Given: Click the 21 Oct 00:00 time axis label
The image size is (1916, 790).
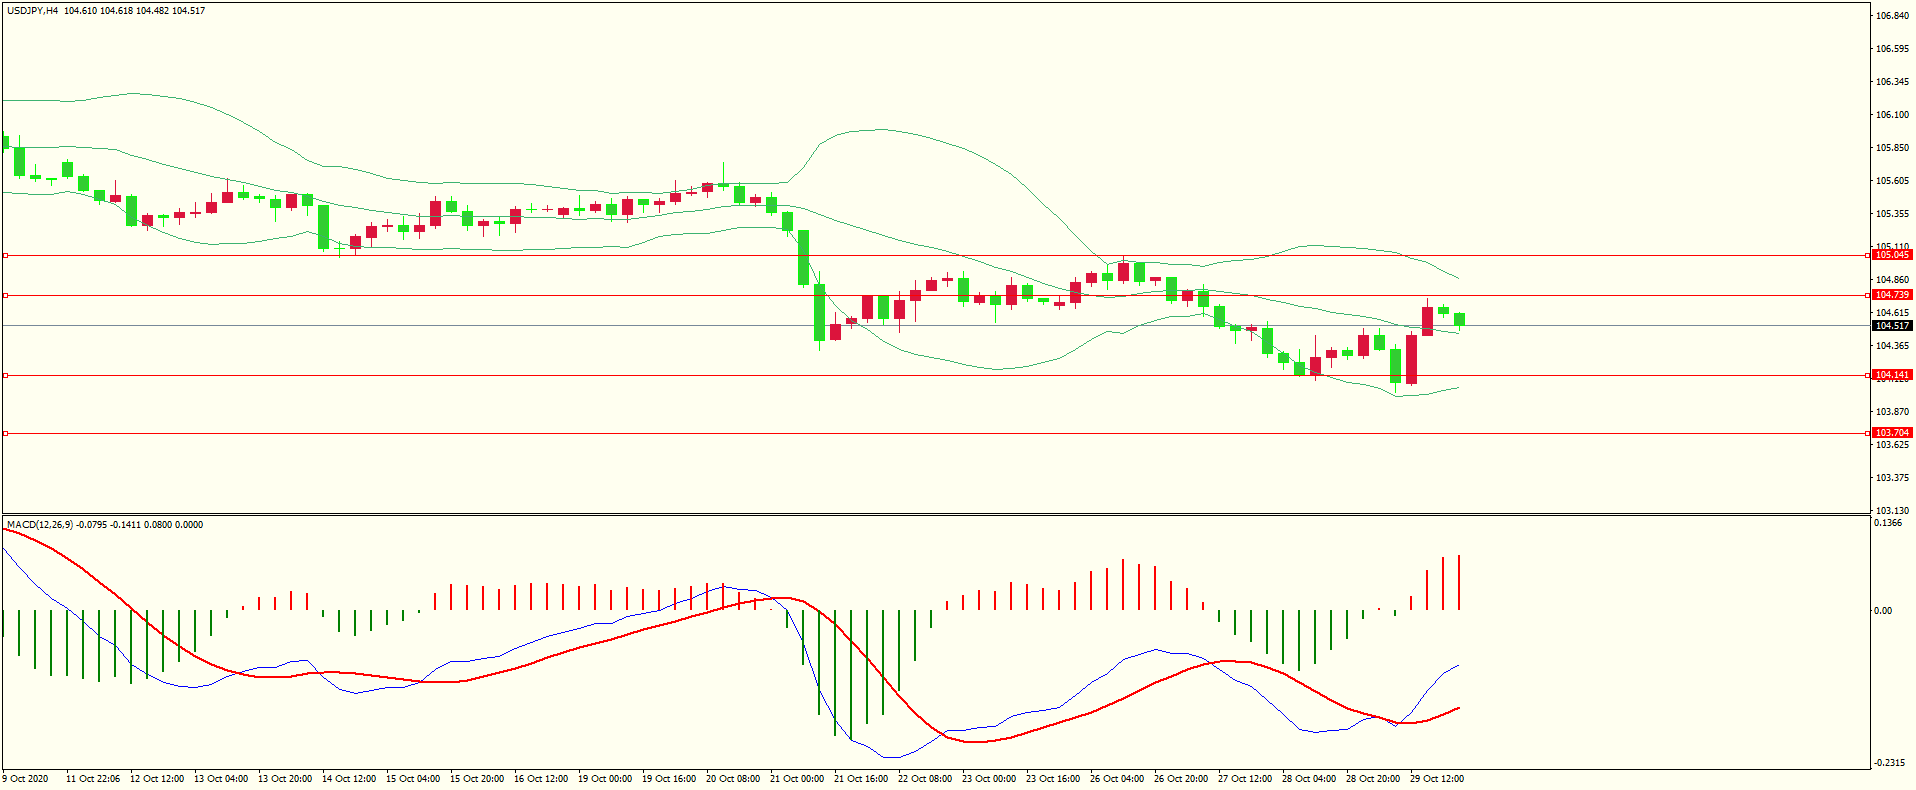Looking at the screenshot, I should (x=797, y=778).
